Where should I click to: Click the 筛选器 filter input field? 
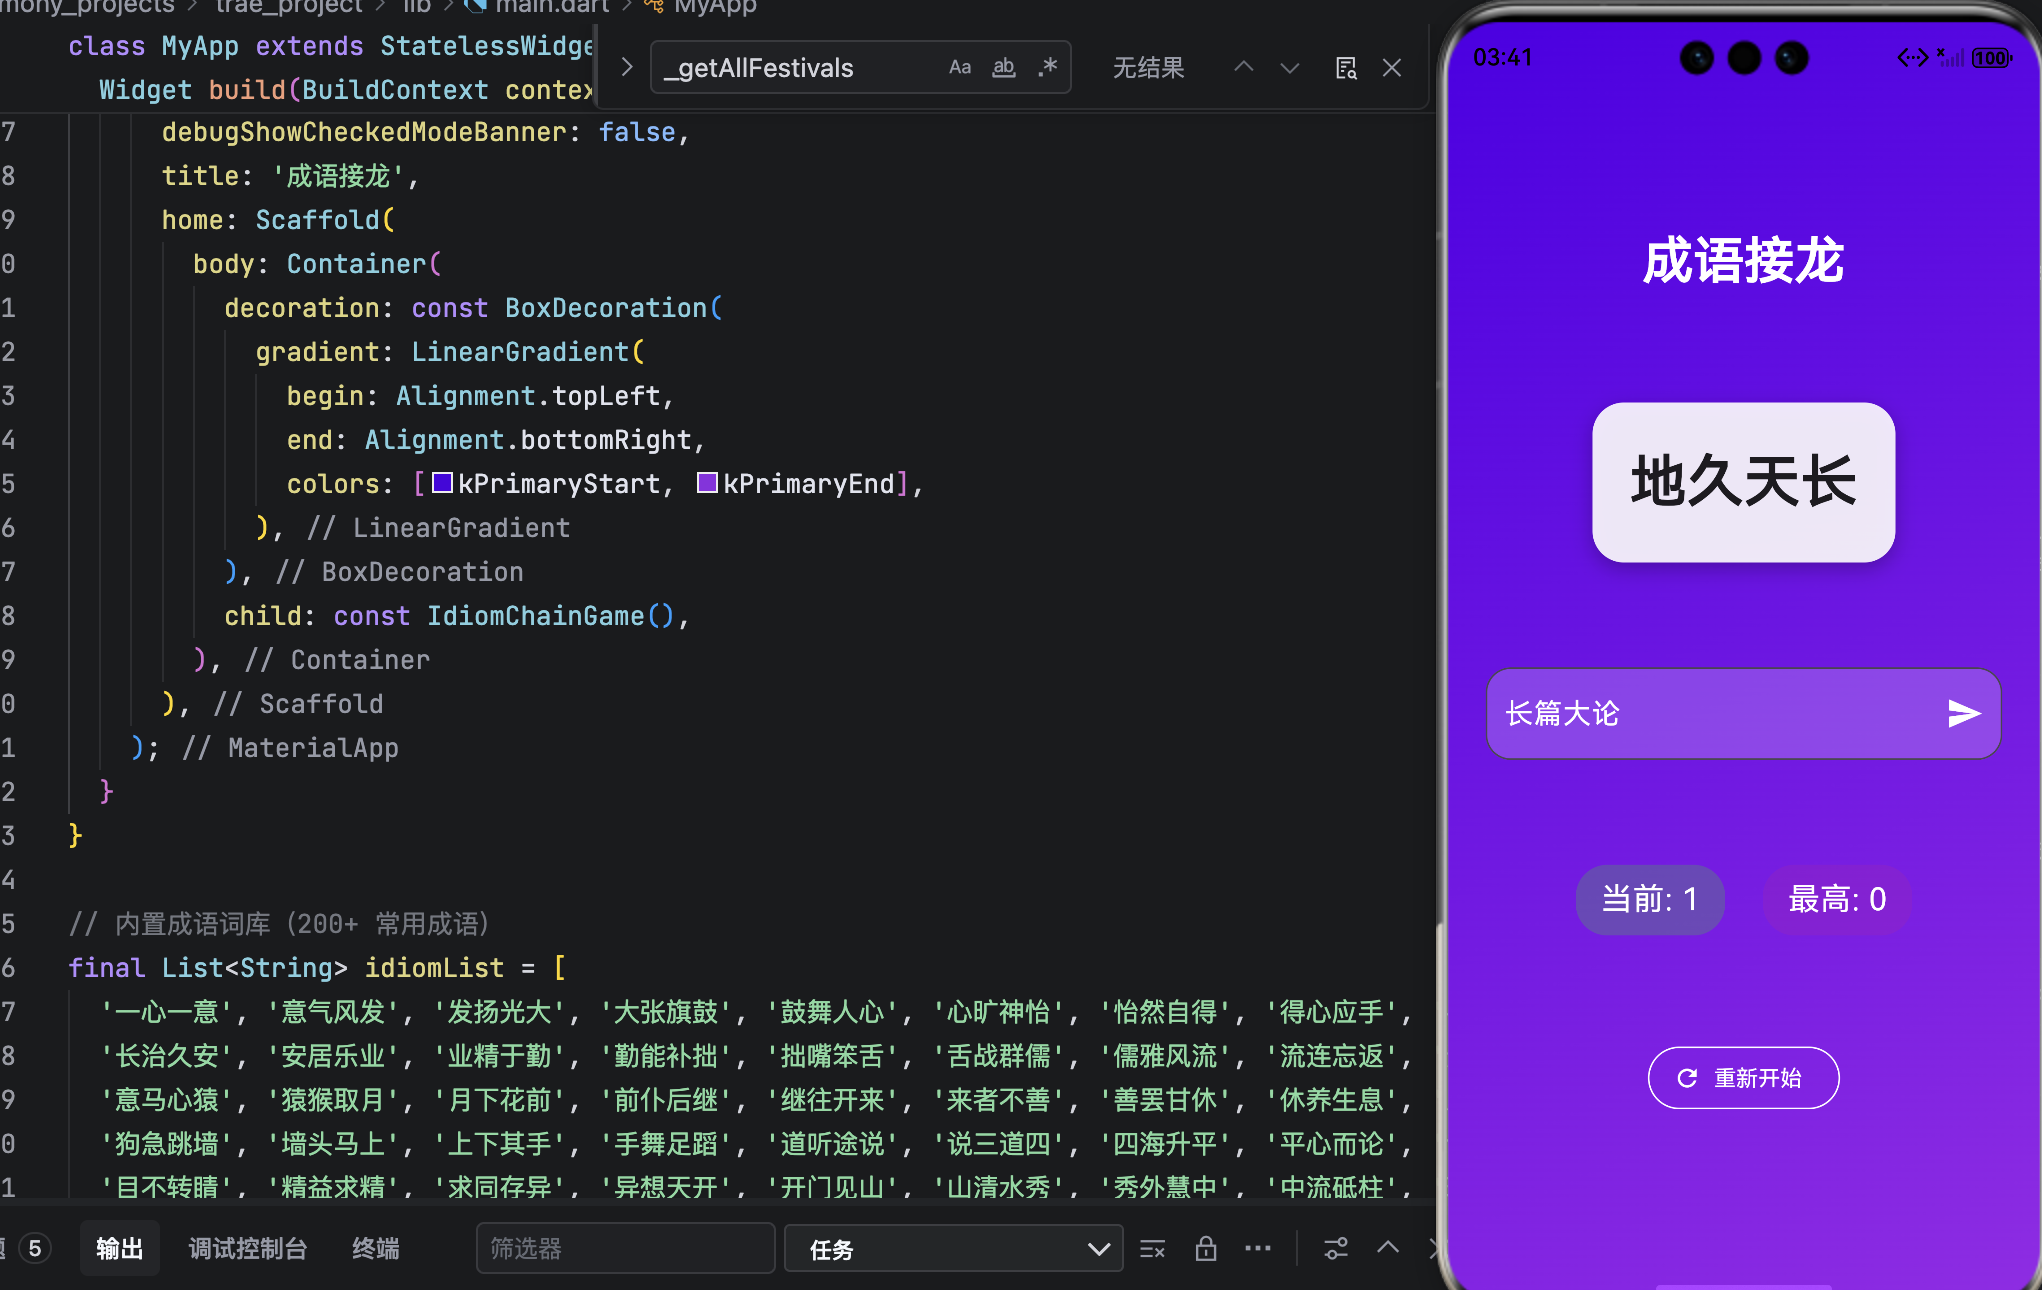625,1249
